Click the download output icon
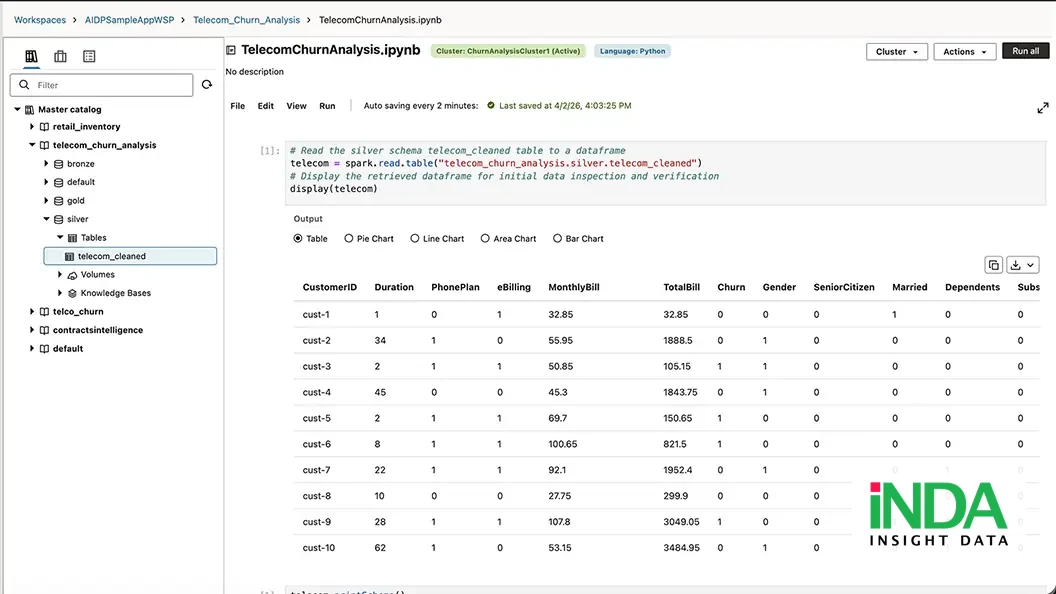Viewport: 1056px width, 594px height. (x=1015, y=265)
